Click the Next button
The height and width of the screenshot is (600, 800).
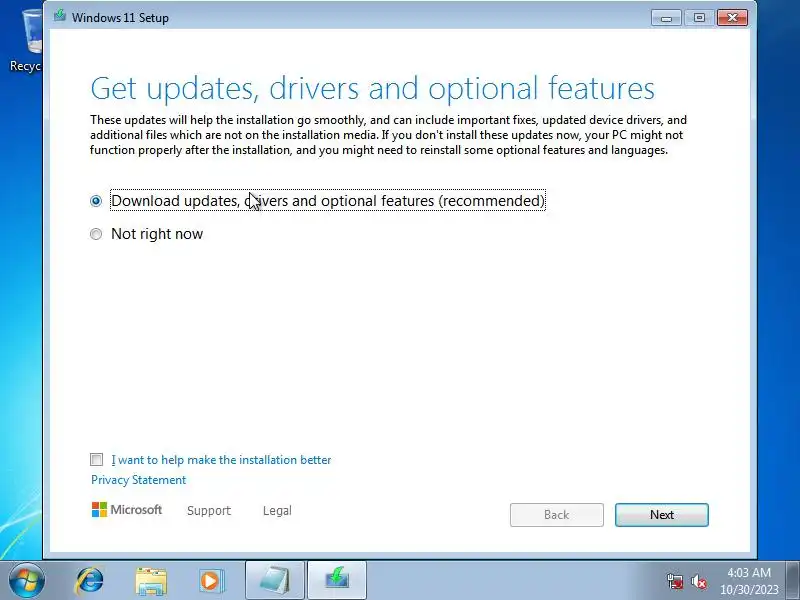[x=662, y=515]
